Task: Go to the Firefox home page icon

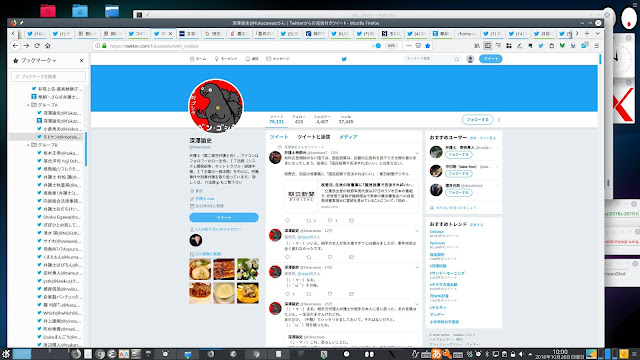Action: pyautogui.click(x=47, y=46)
